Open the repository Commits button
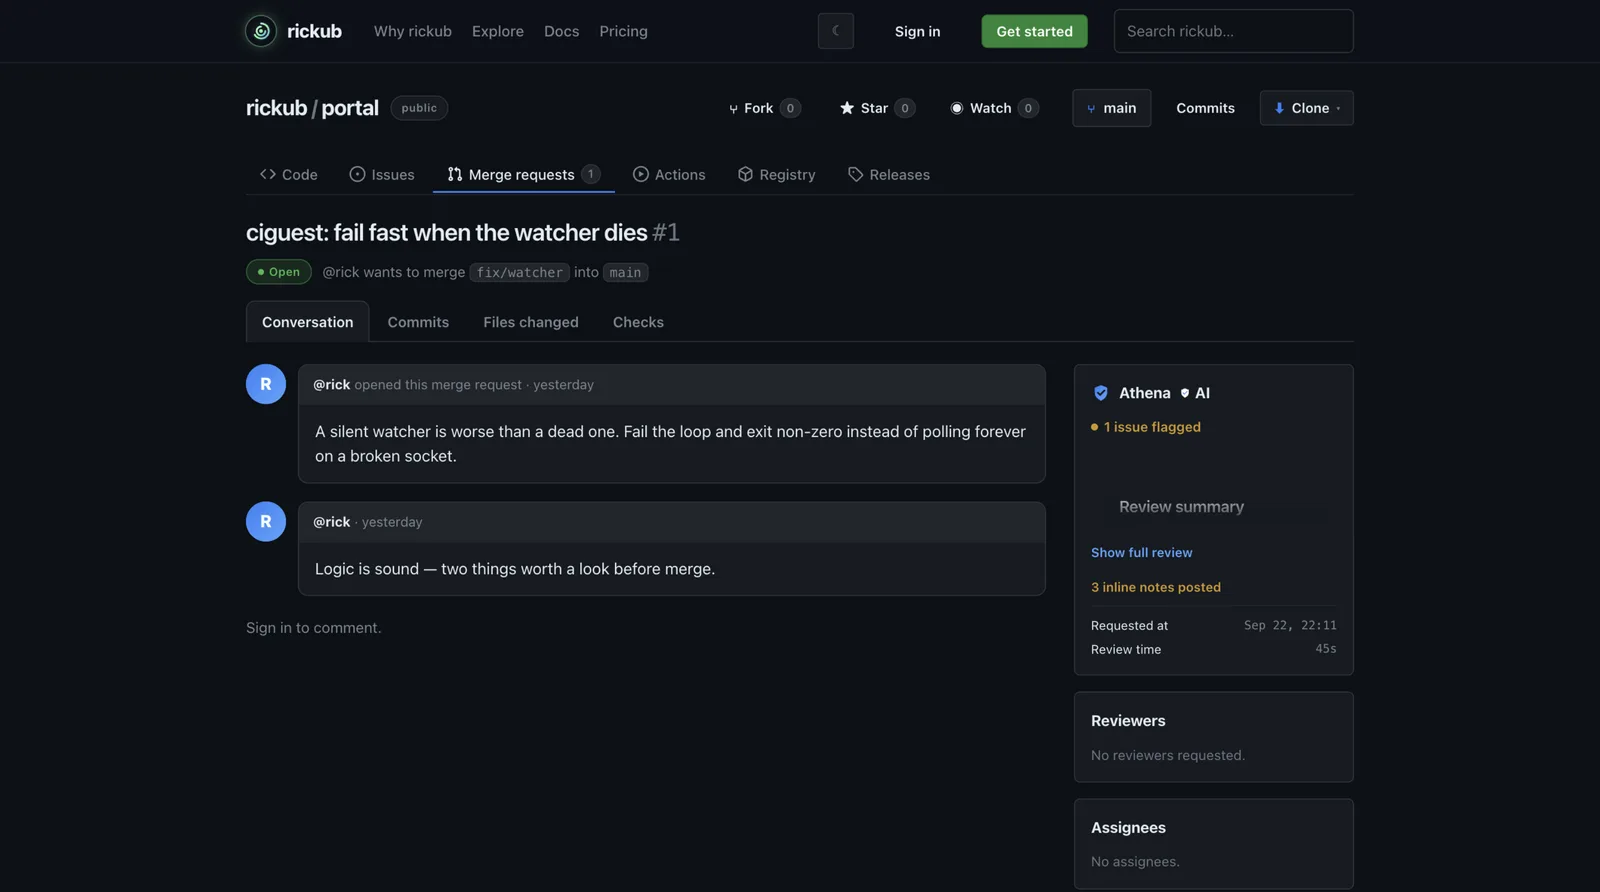 (x=1205, y=108)
